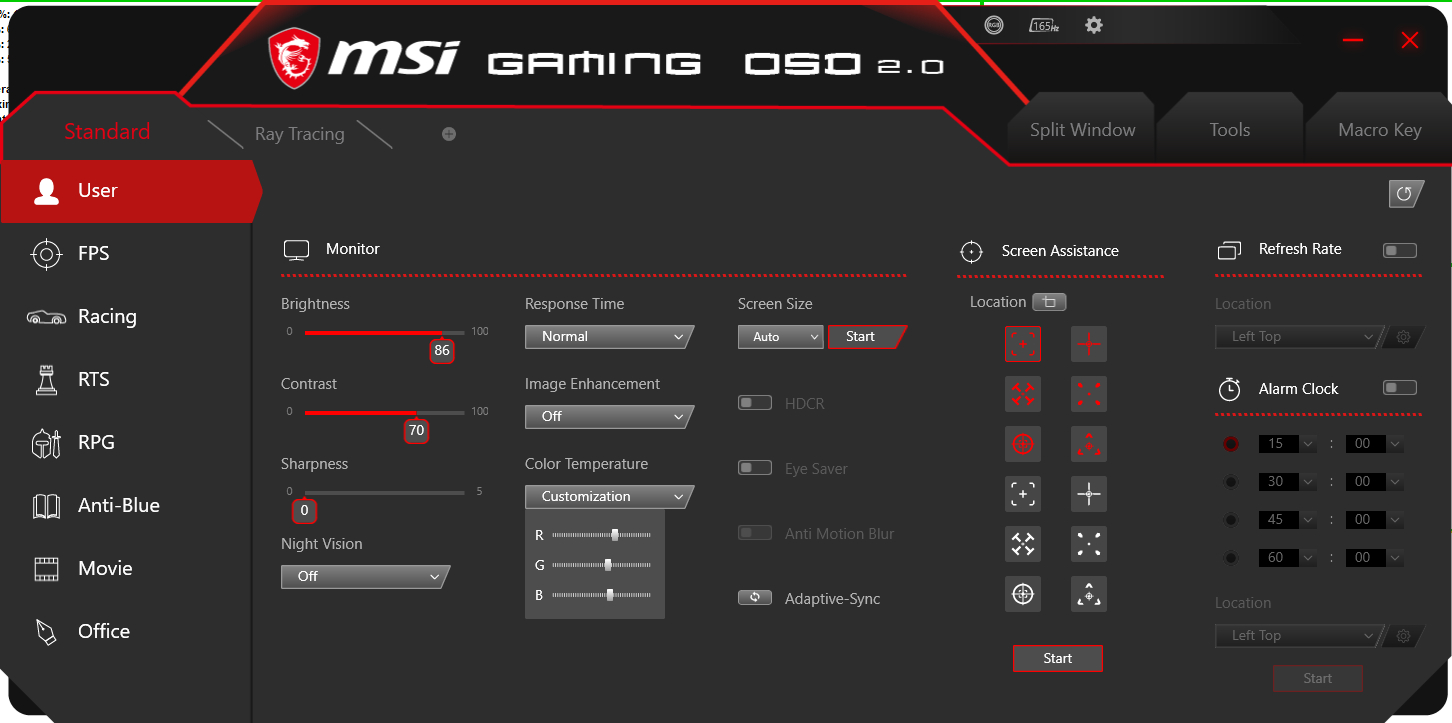Open the 30 minutes value dropdown
The image size is (1452, 723).
point(1288,482)
